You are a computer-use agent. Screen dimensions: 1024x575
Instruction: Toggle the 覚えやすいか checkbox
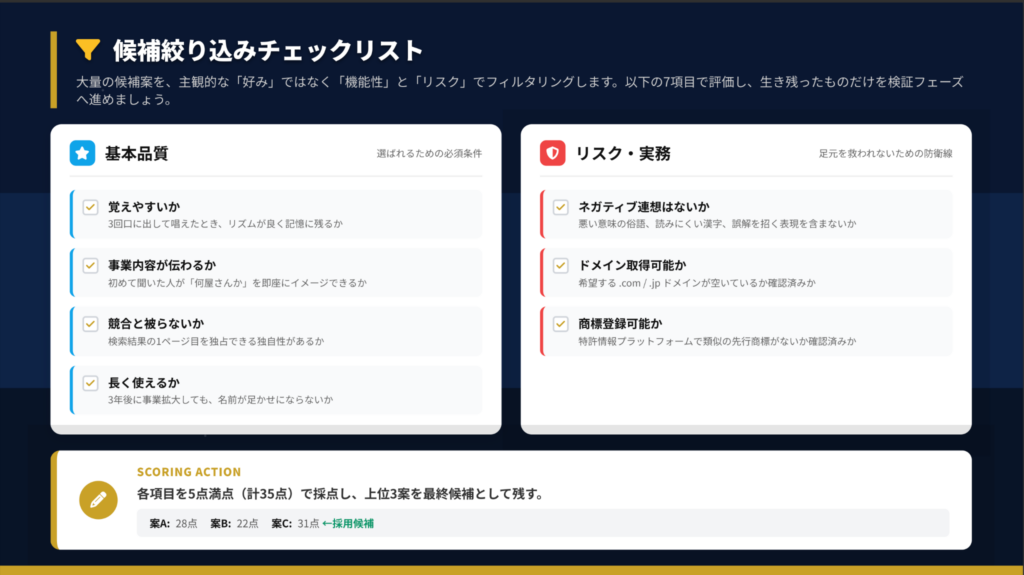91,207
